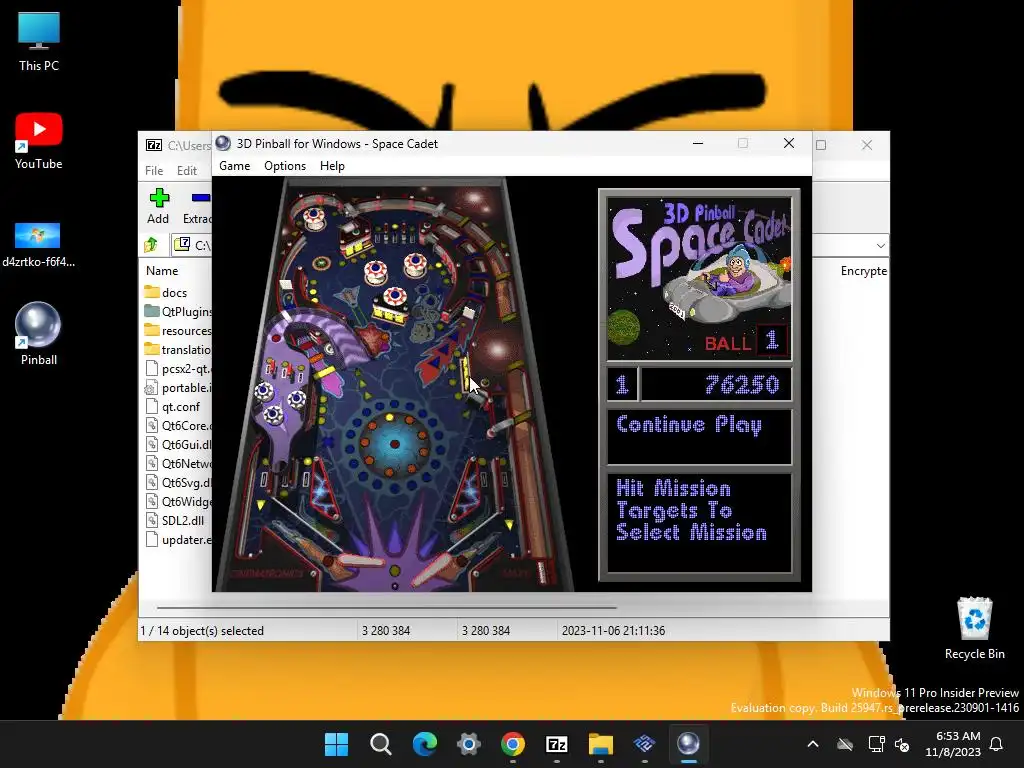
Task: Click the Encrypted column header in 7-Zip
Action: (x=863, y=270)
